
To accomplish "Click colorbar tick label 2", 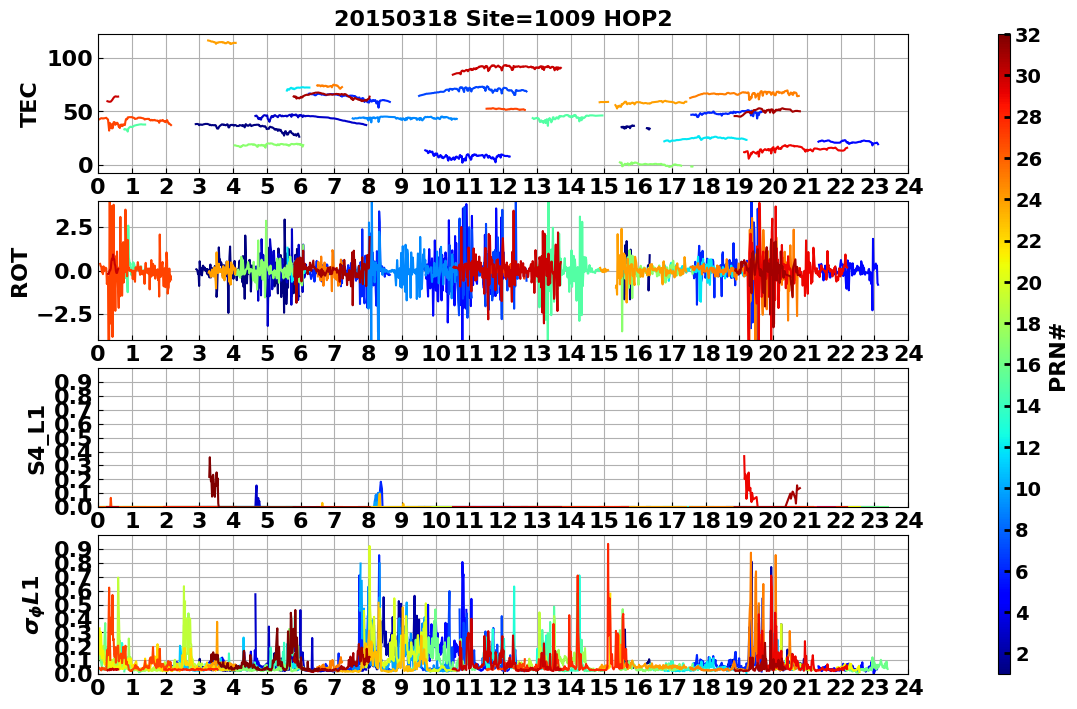I will [1022, 653].
